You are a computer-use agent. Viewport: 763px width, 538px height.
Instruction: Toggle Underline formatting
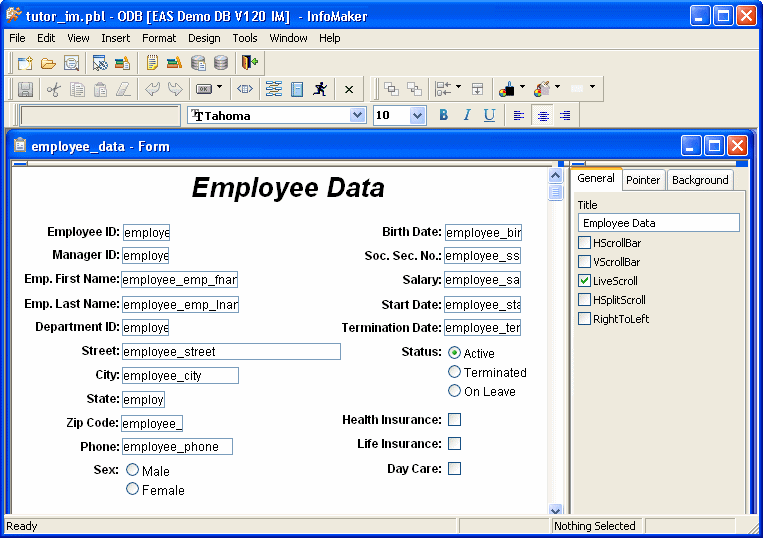[490, 115]
